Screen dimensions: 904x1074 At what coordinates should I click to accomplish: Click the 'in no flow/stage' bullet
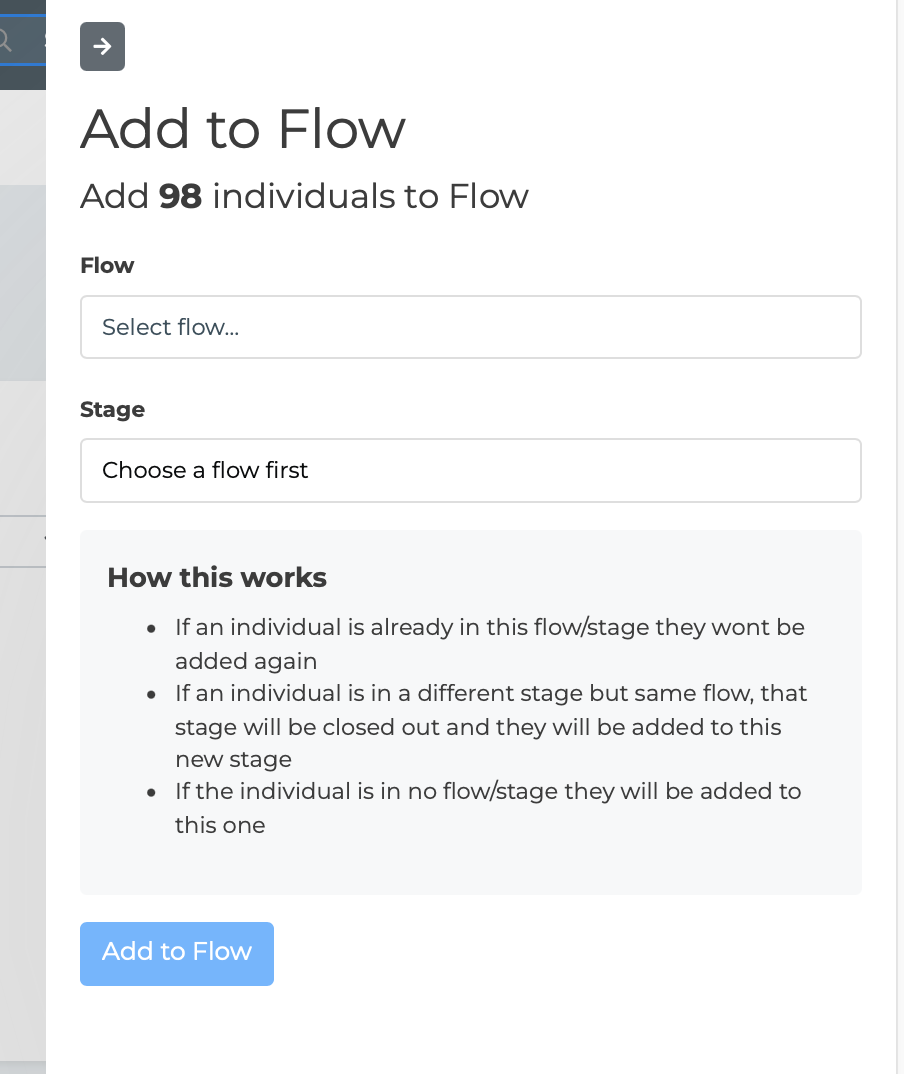(x=488, y=808)
